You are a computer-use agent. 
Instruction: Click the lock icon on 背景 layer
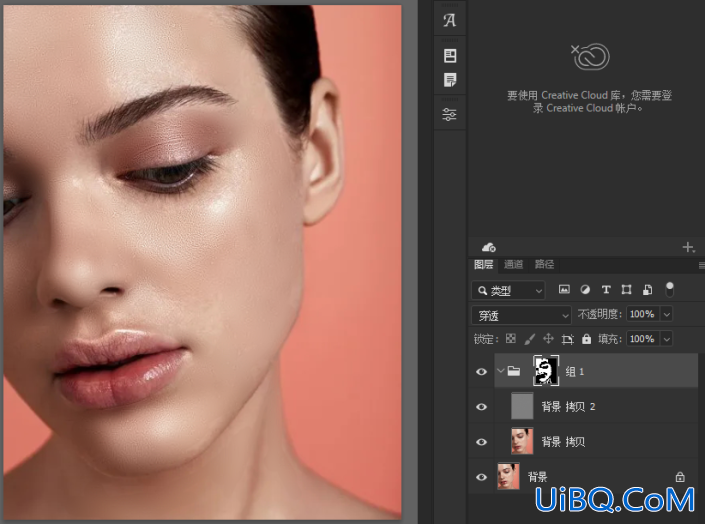click(680, 476)
